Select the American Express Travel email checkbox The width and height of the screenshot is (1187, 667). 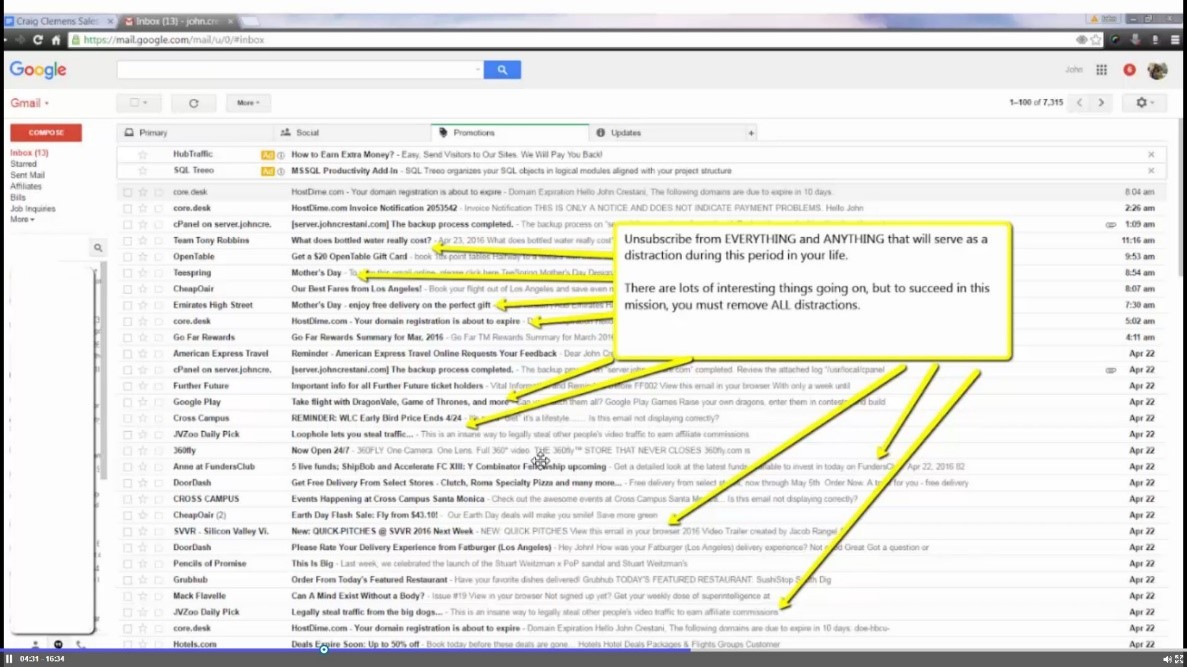point(127,354)
